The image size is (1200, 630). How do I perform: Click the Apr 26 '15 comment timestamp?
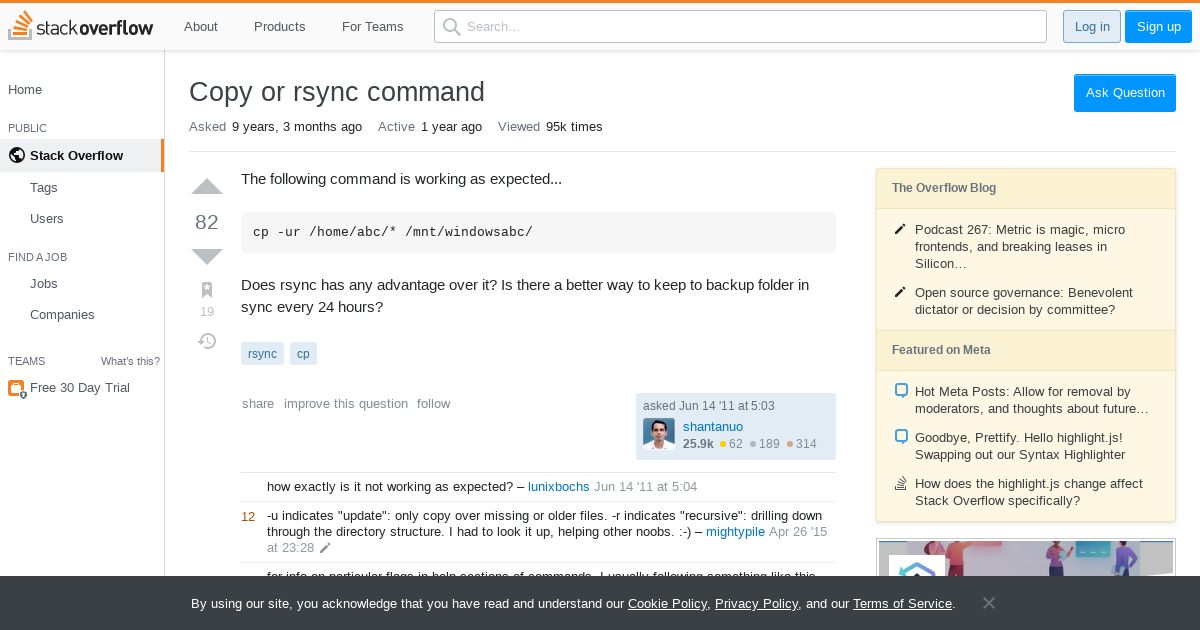547,540
